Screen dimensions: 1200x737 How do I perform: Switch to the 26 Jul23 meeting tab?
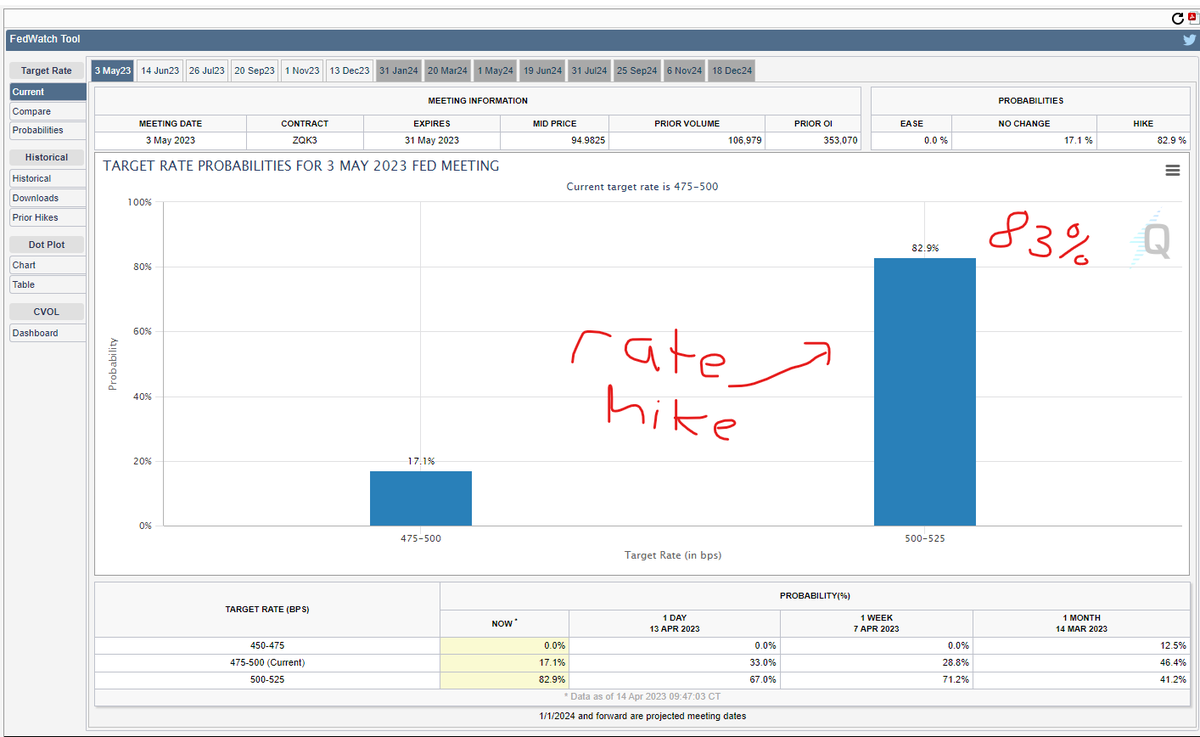[x=207, y=71]
